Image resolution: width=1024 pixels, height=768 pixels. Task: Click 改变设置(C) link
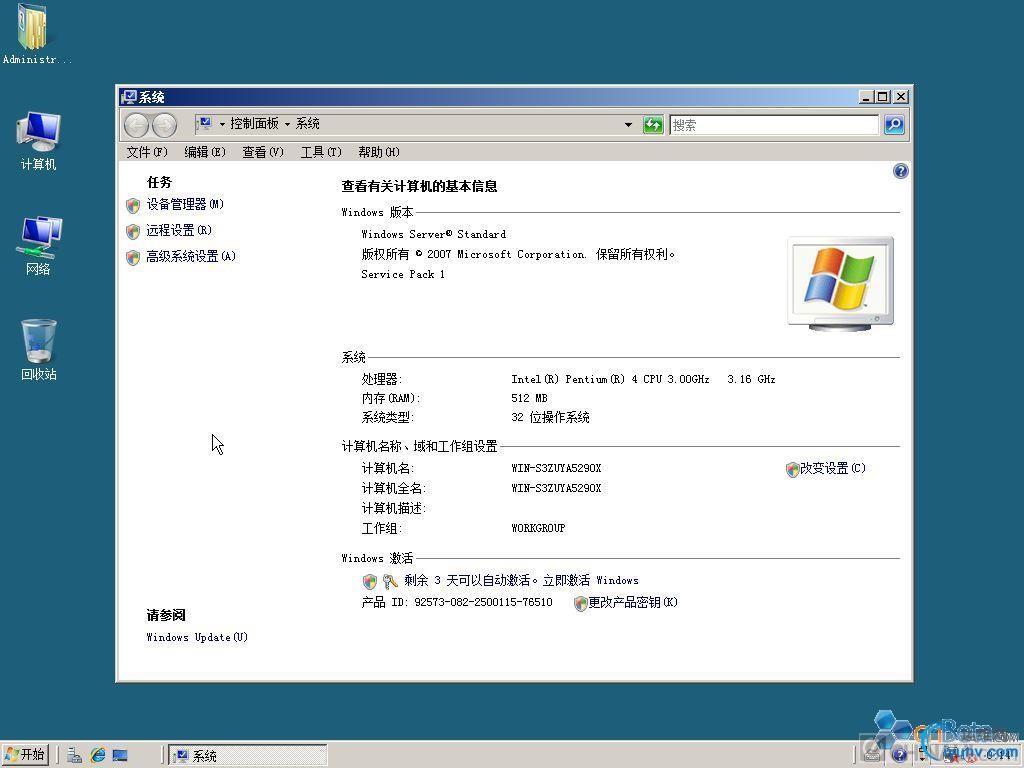(x=833, y=468)
